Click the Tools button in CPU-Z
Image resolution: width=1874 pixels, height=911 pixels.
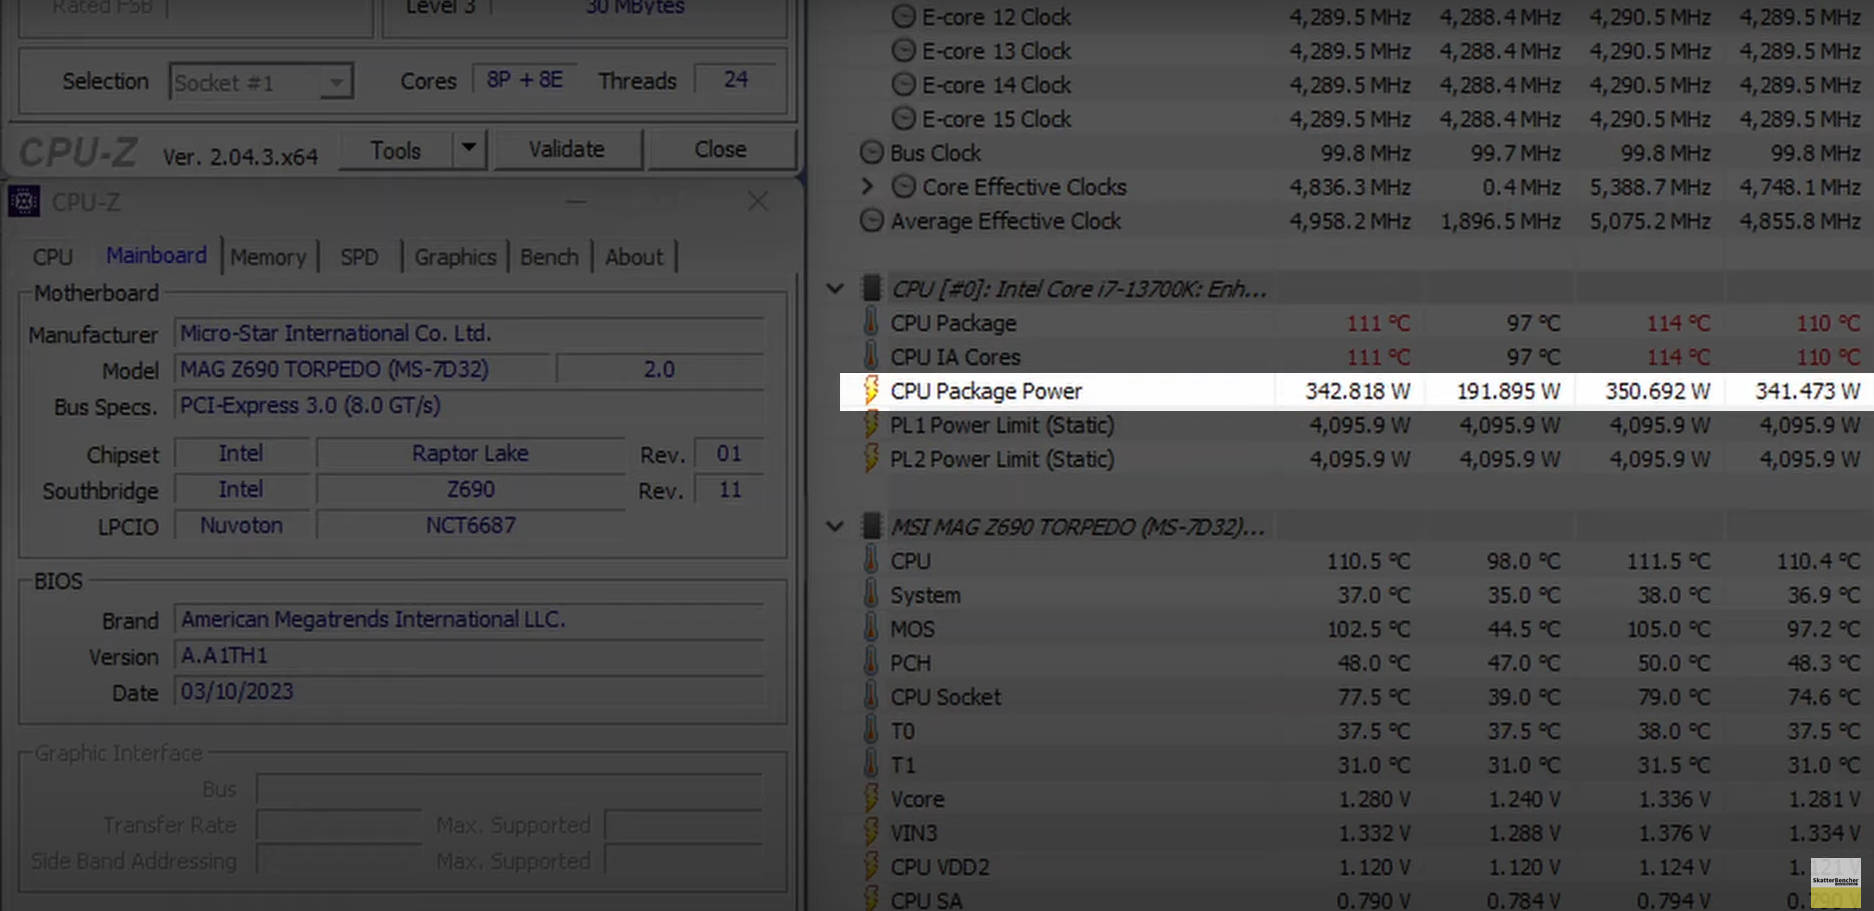pyautogui.click(x=396, y=150)
